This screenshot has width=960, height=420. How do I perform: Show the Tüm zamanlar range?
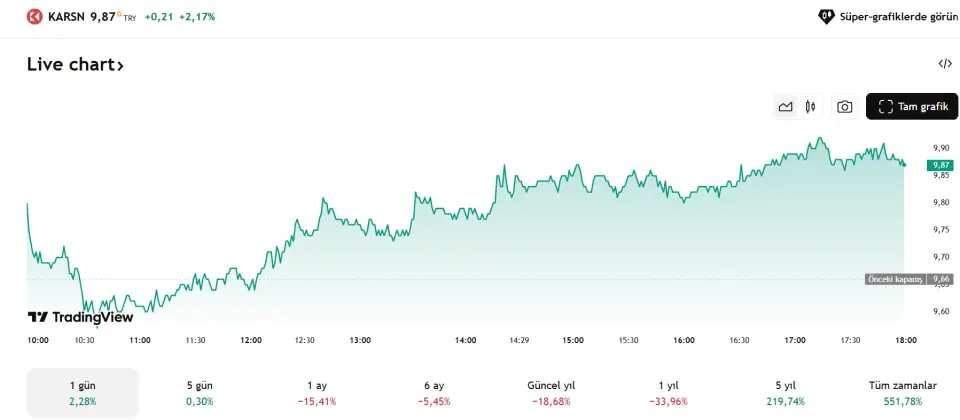(x=903, y=393)
